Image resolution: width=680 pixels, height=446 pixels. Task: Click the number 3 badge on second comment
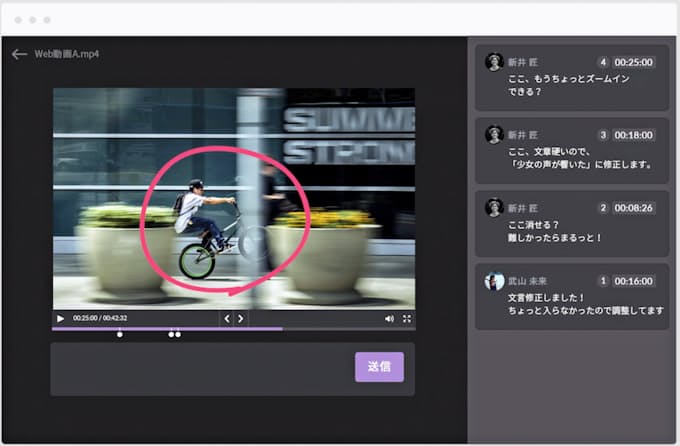[x=603, y=135]
